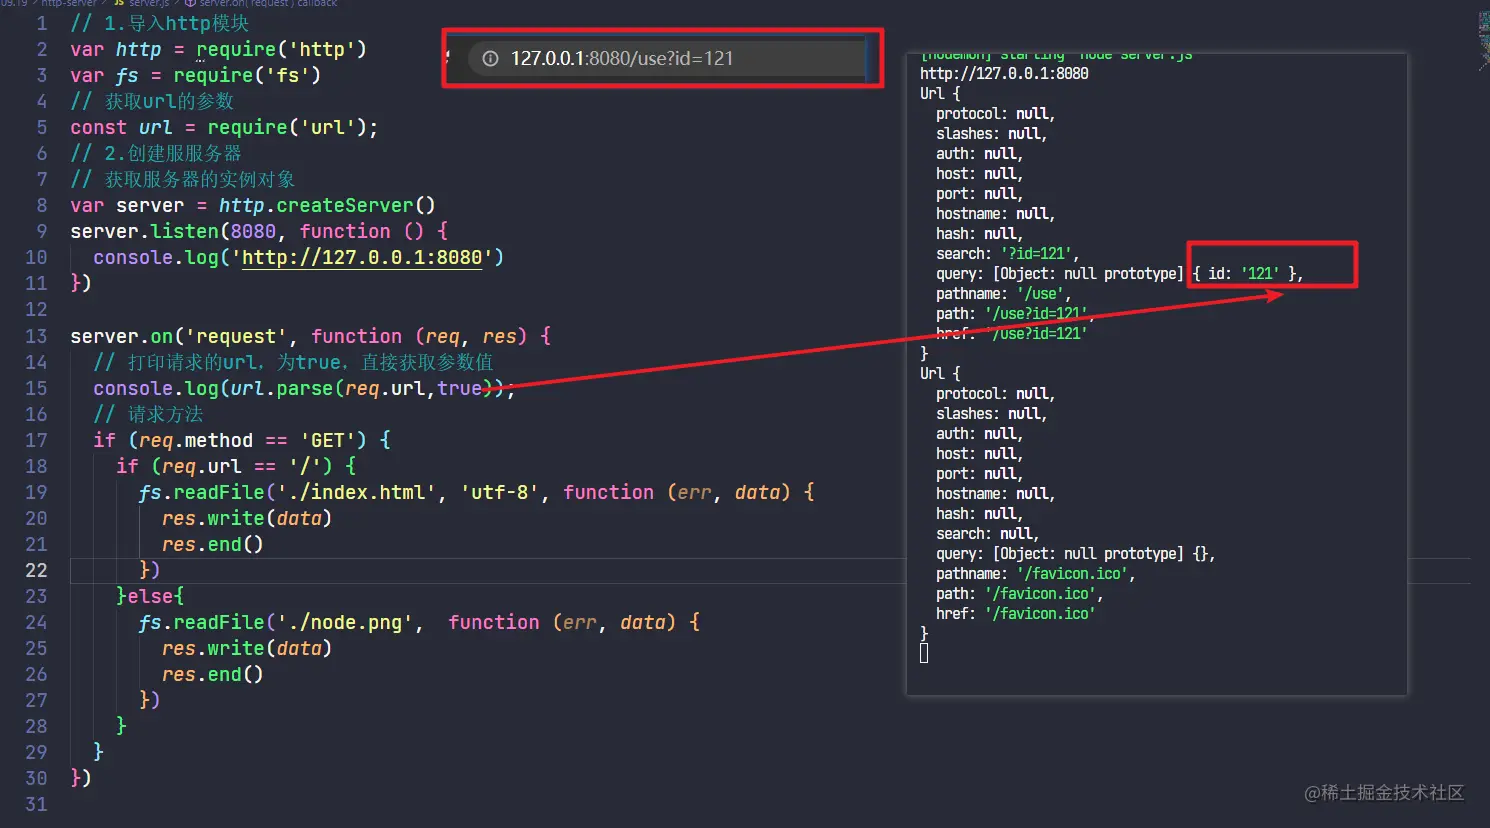The height and width of the screenshot is (828, 1490).
Task: Click terminal line pathname: '/use'
Action: [1003, 294]
